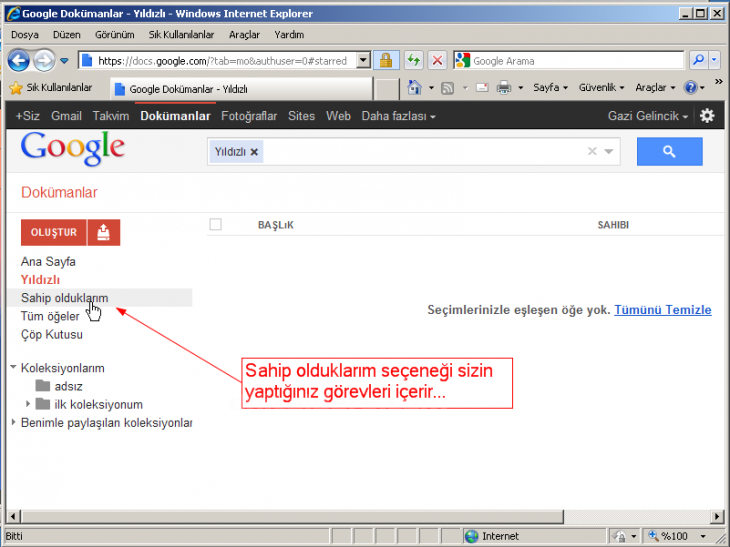Viewport: 730px width, 547px height.
Task: Expand the ilk koleksiyonum folder
Action: click(28, 404)
